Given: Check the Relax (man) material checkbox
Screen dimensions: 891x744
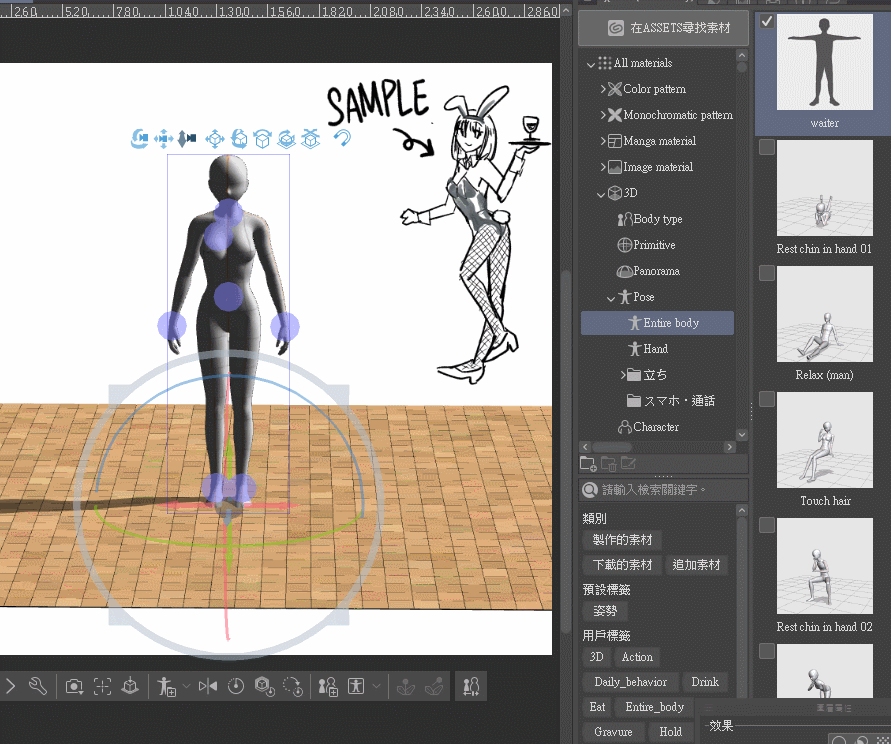Looking at the screenshot, I should (x=767, y=273).
